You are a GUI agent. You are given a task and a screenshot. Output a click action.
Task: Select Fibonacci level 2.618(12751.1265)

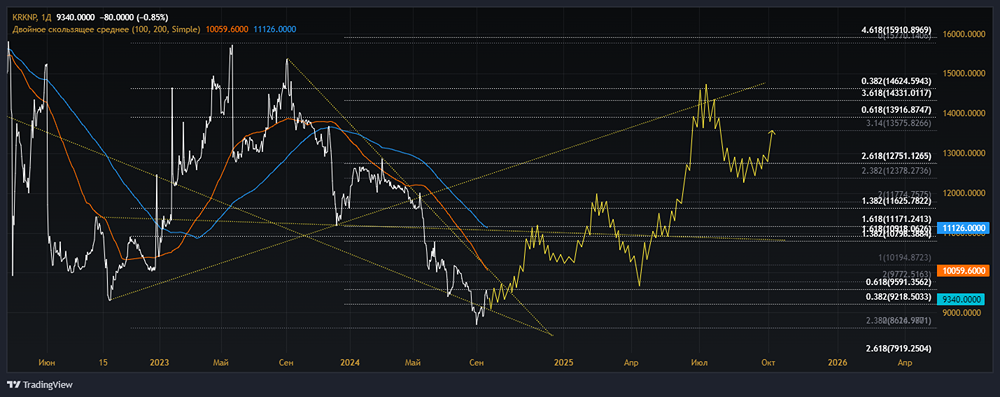pyautogui.click(x=897, y=156)
